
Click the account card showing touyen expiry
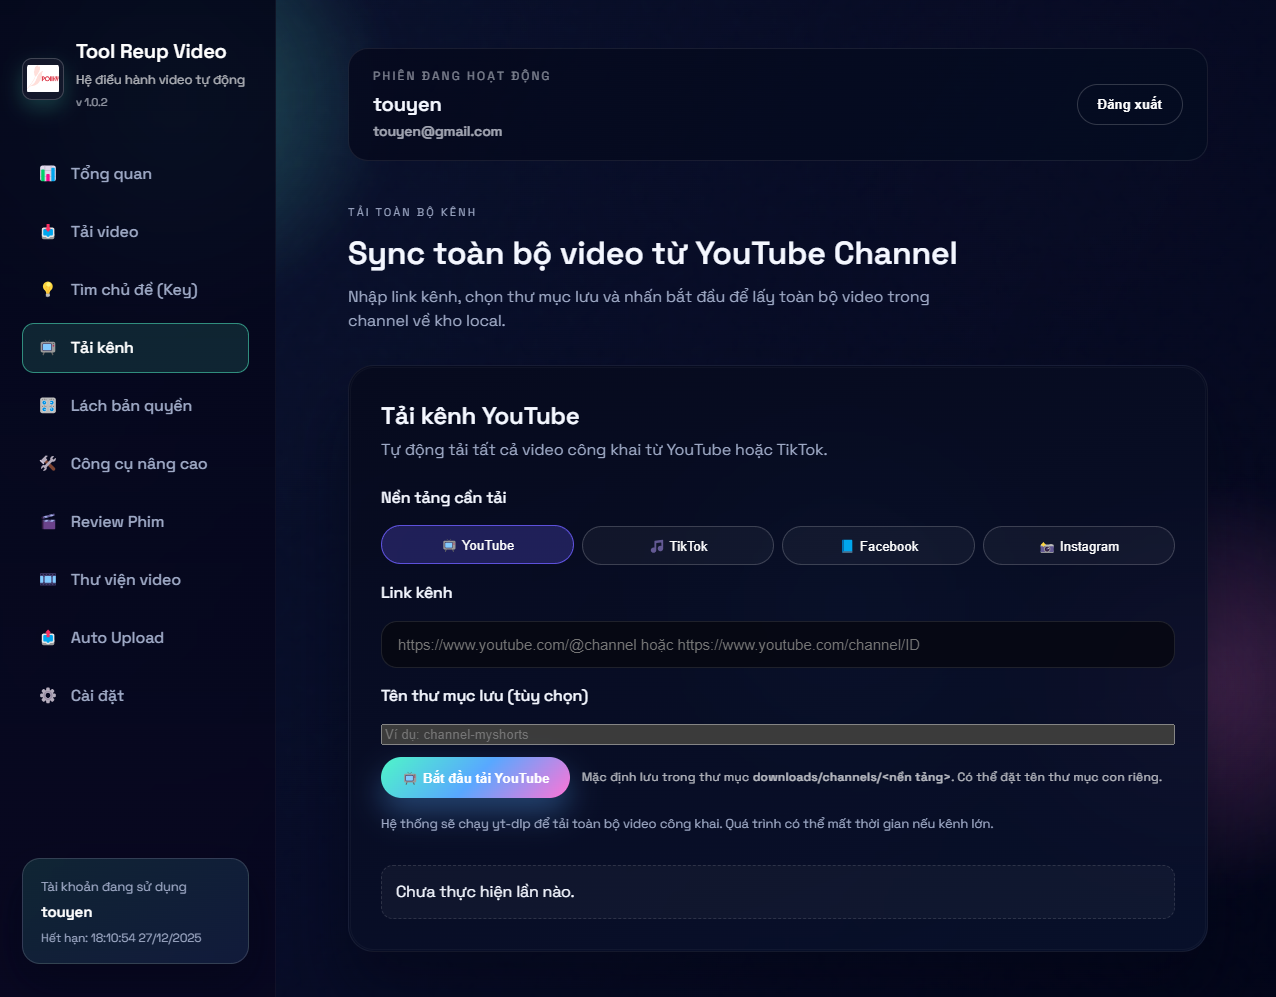pos(135,911)
